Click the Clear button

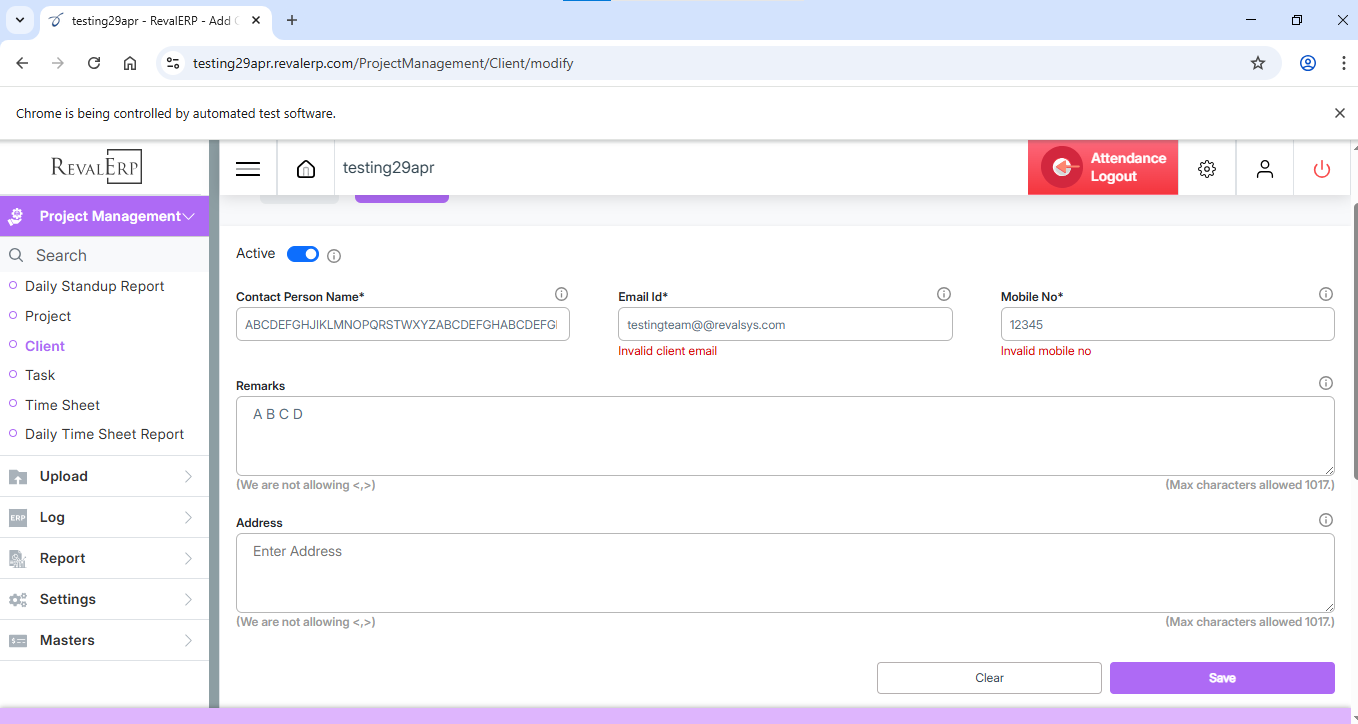coord(989,678)
